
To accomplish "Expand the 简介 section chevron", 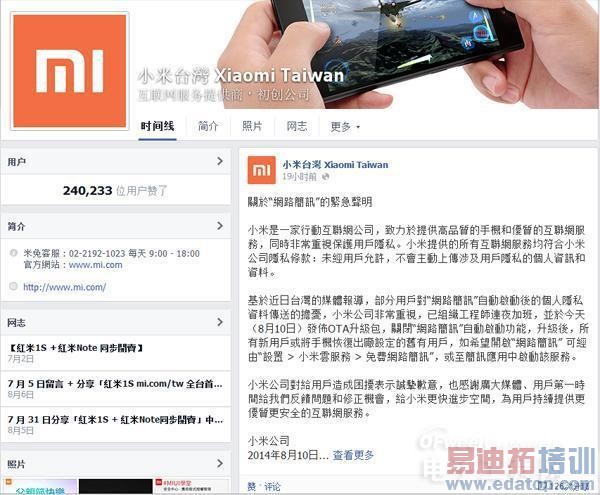I will [x=220, y=226].
